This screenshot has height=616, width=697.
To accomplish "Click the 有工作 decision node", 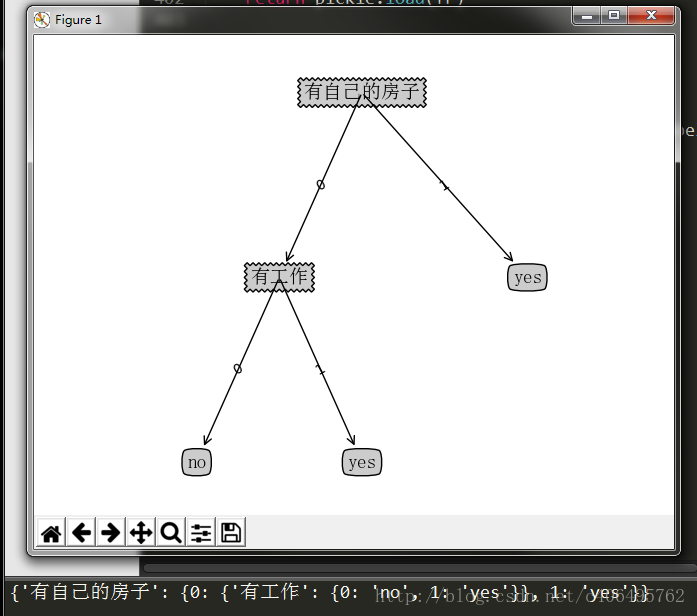I will (280, 277).
